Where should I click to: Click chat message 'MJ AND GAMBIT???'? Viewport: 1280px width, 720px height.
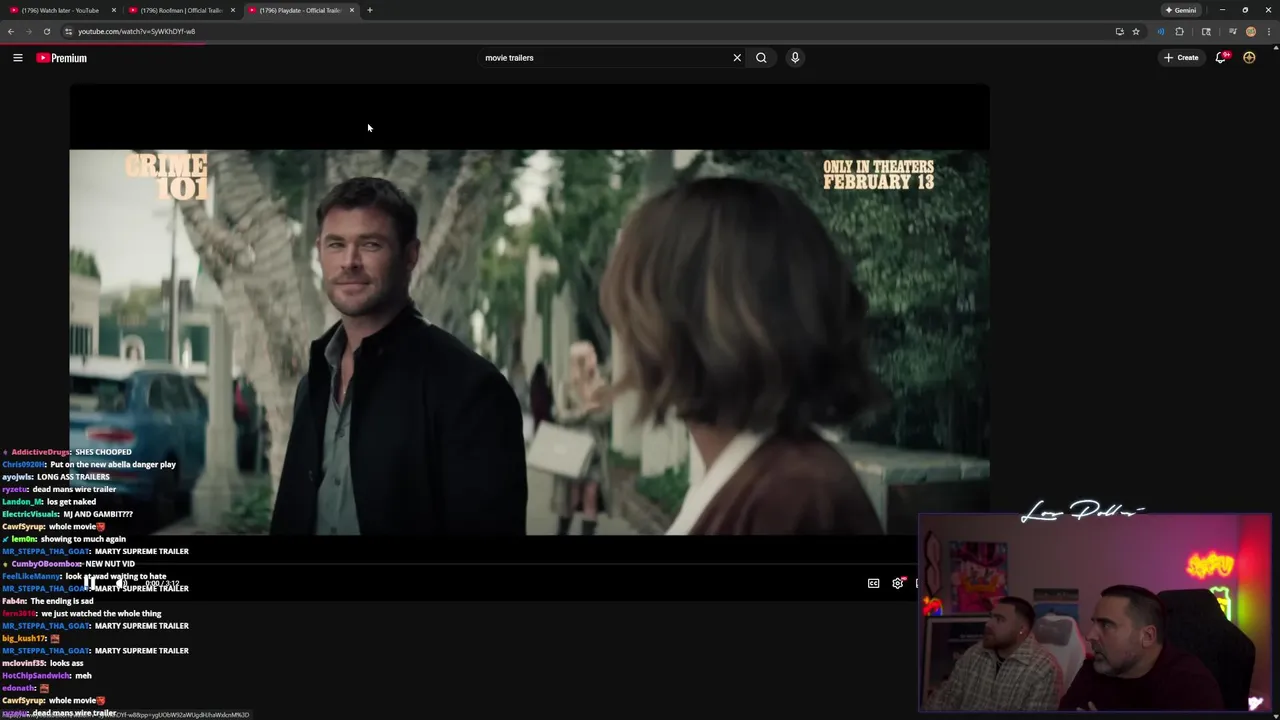[x=98, y=514]
